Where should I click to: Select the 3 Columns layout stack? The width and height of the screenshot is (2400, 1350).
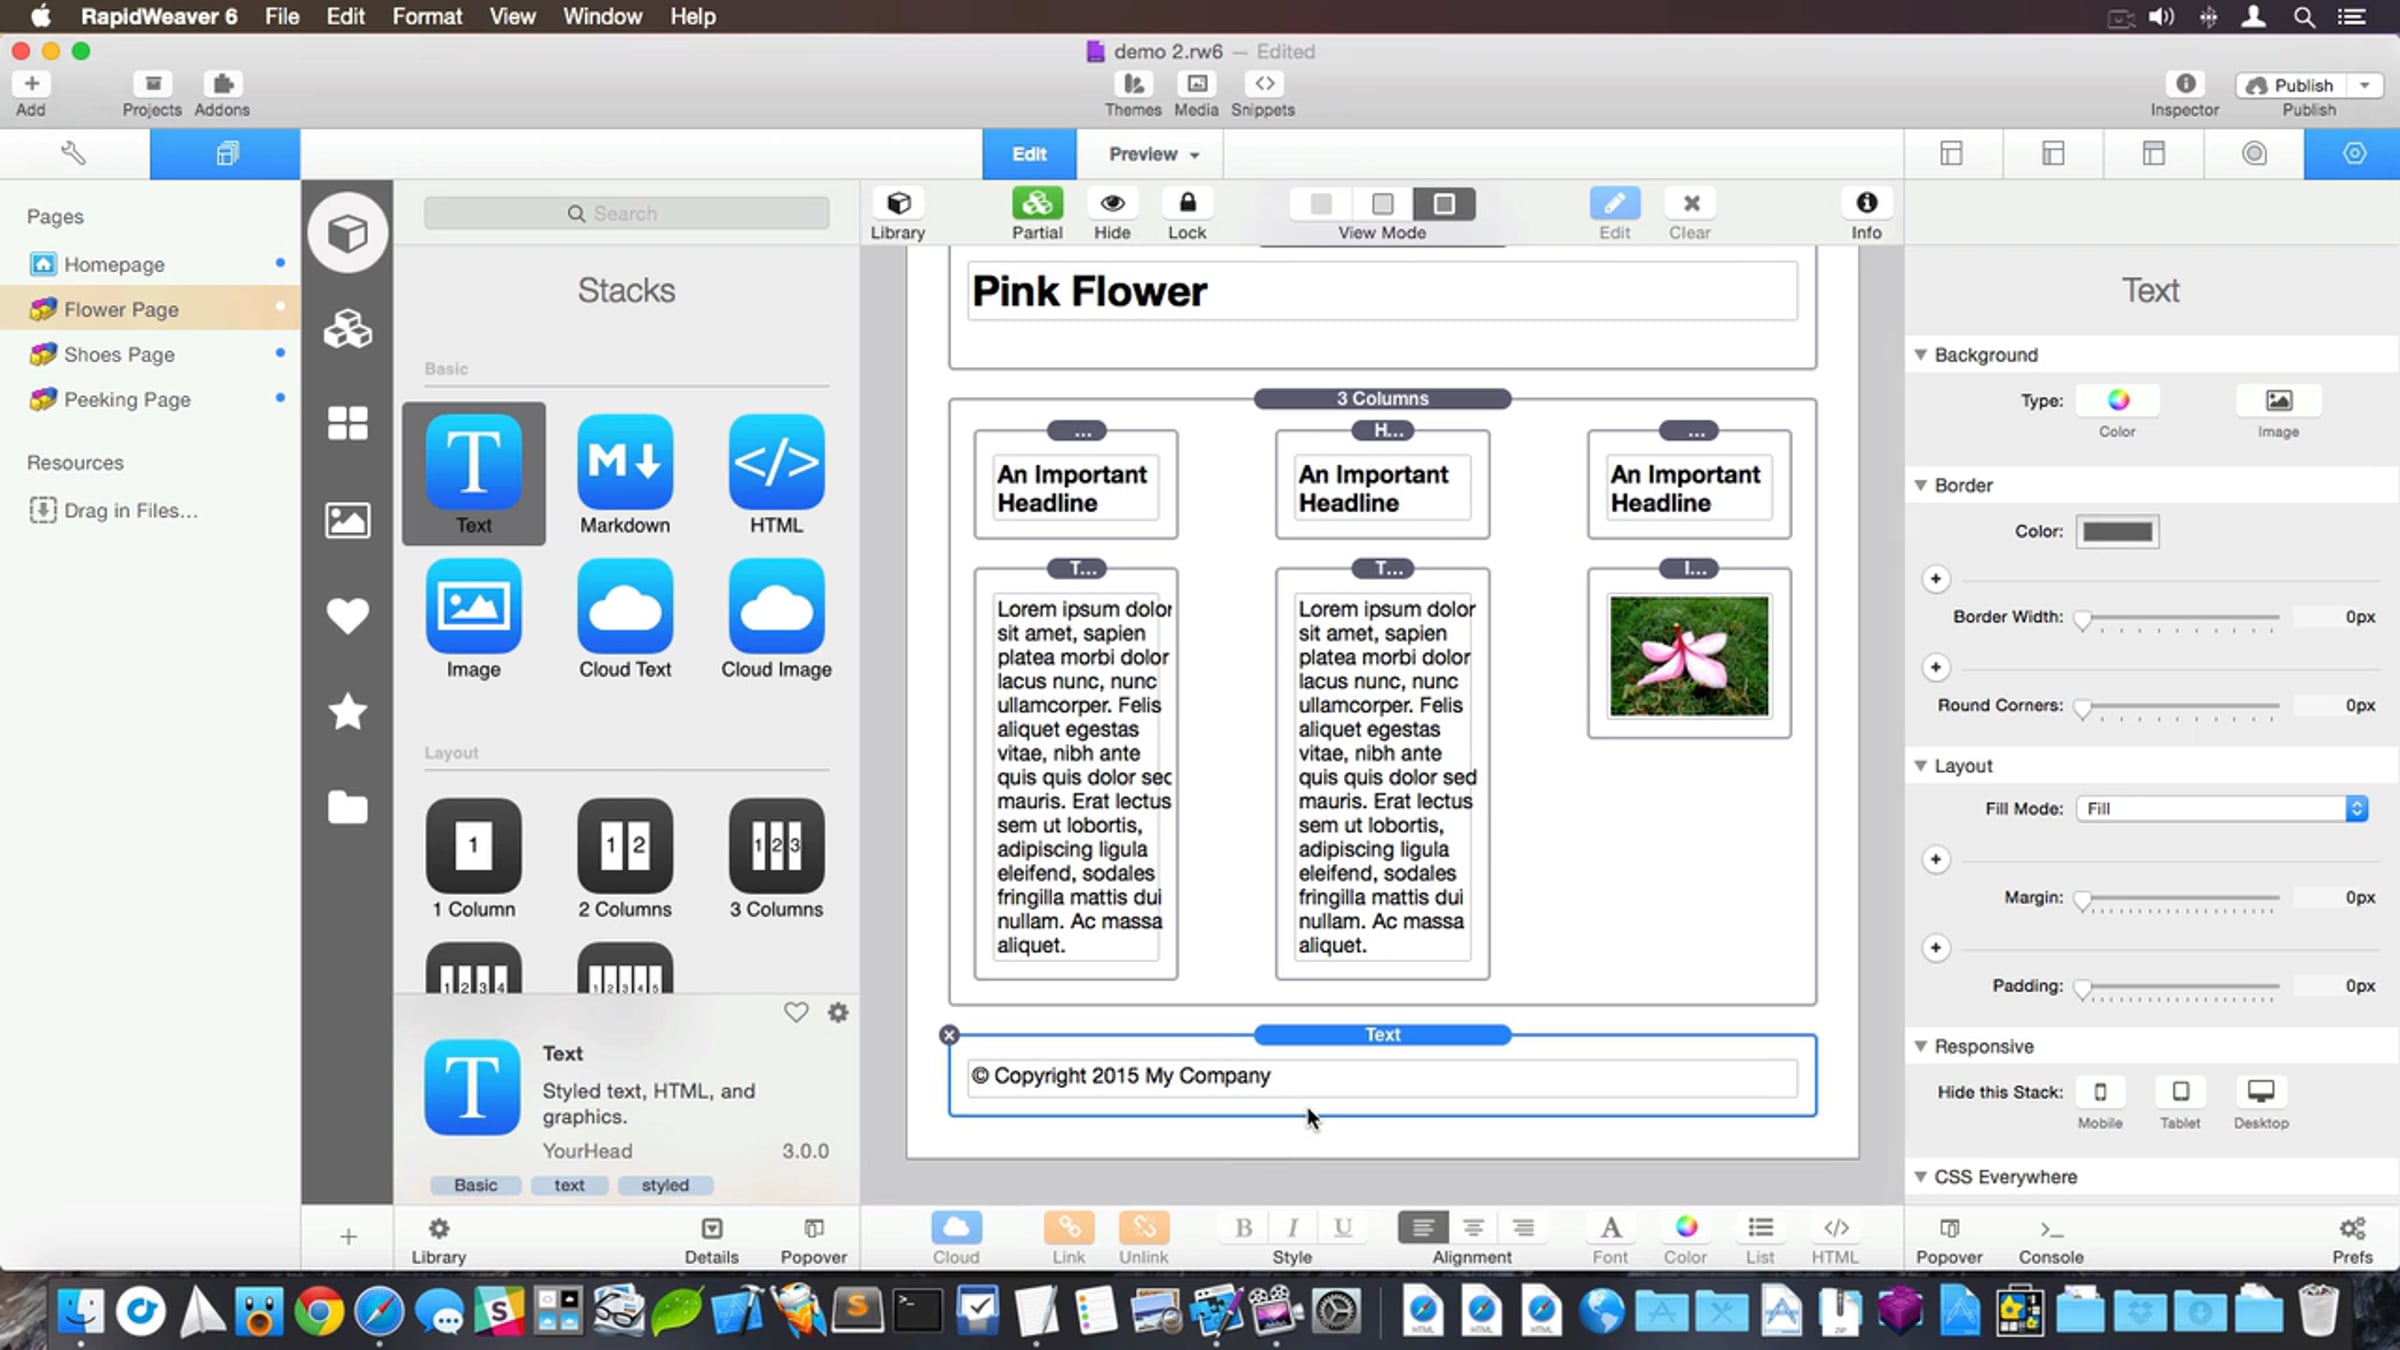coord(776,858)
